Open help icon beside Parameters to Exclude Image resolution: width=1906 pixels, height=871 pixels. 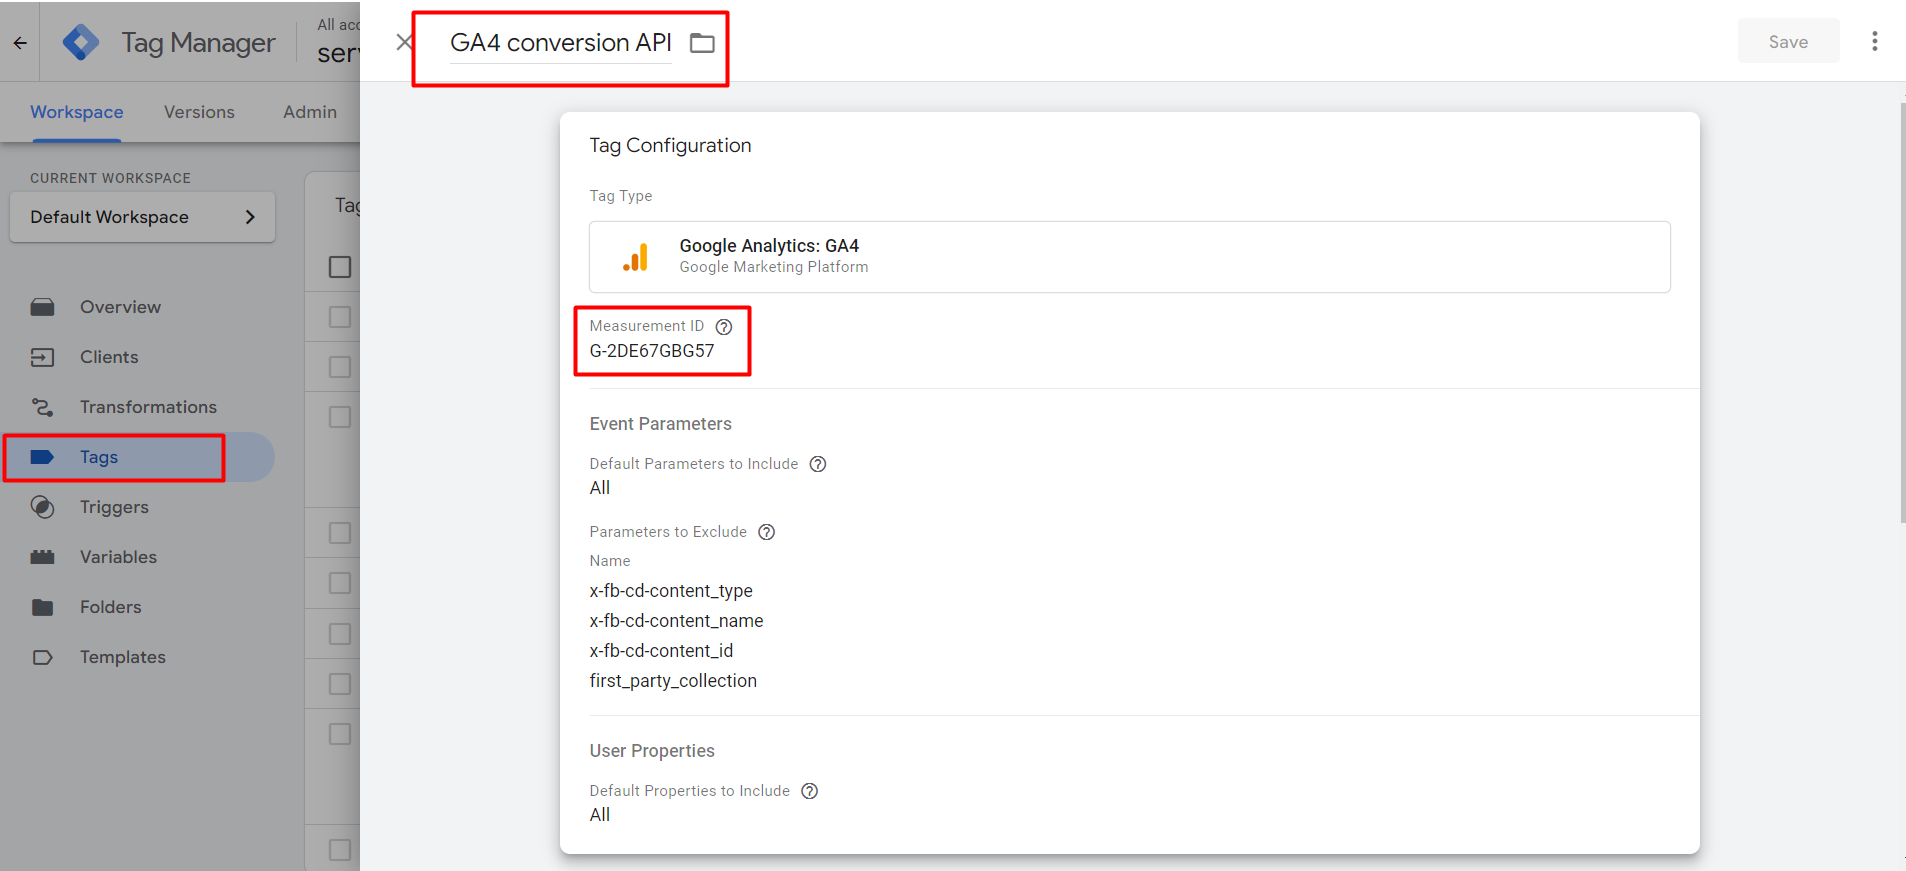click(x=766, y=532)
